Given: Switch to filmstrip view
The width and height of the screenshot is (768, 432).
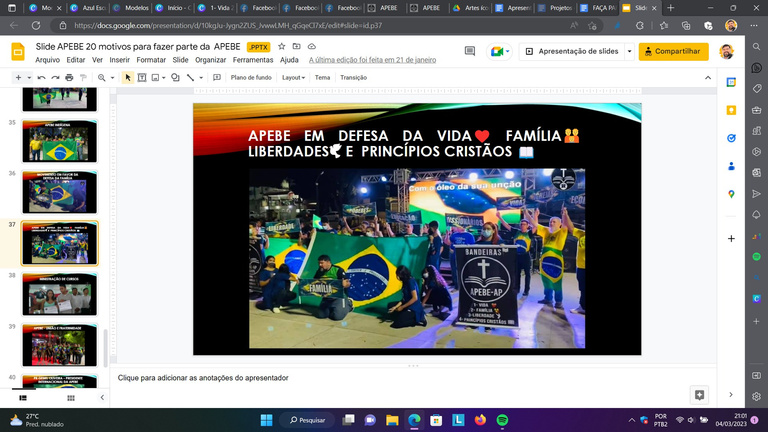Looking at the screenshot, I should 23,398.
